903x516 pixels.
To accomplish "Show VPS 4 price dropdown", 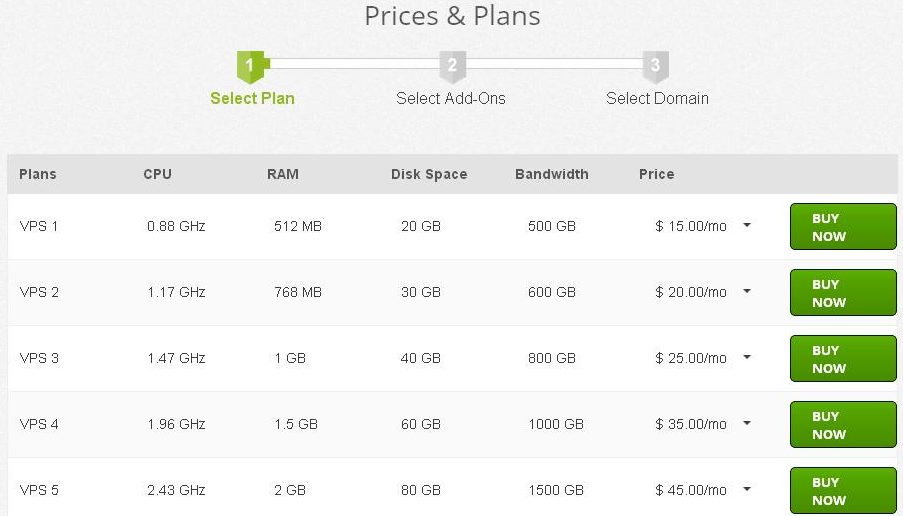I will [x=747, y=424].
